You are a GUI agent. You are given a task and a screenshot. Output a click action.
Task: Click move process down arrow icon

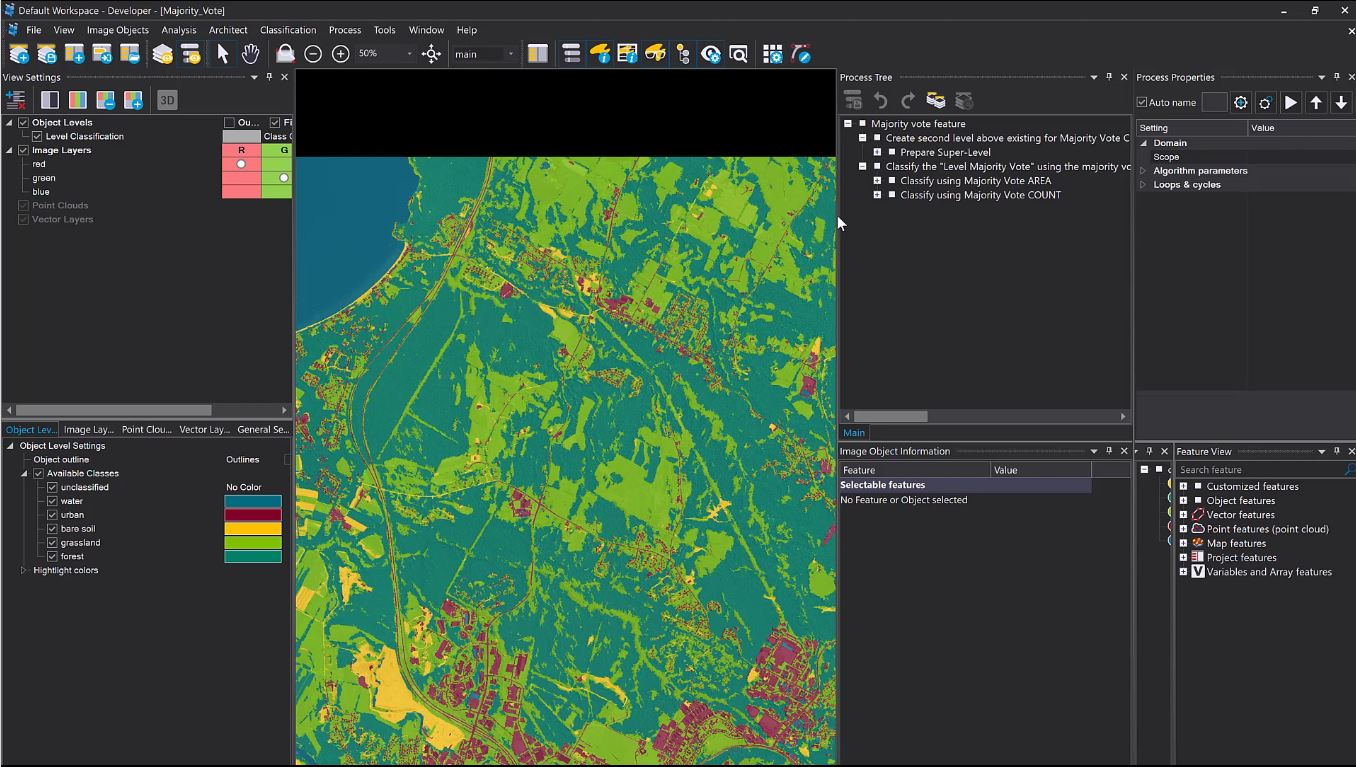point(1341,102)
